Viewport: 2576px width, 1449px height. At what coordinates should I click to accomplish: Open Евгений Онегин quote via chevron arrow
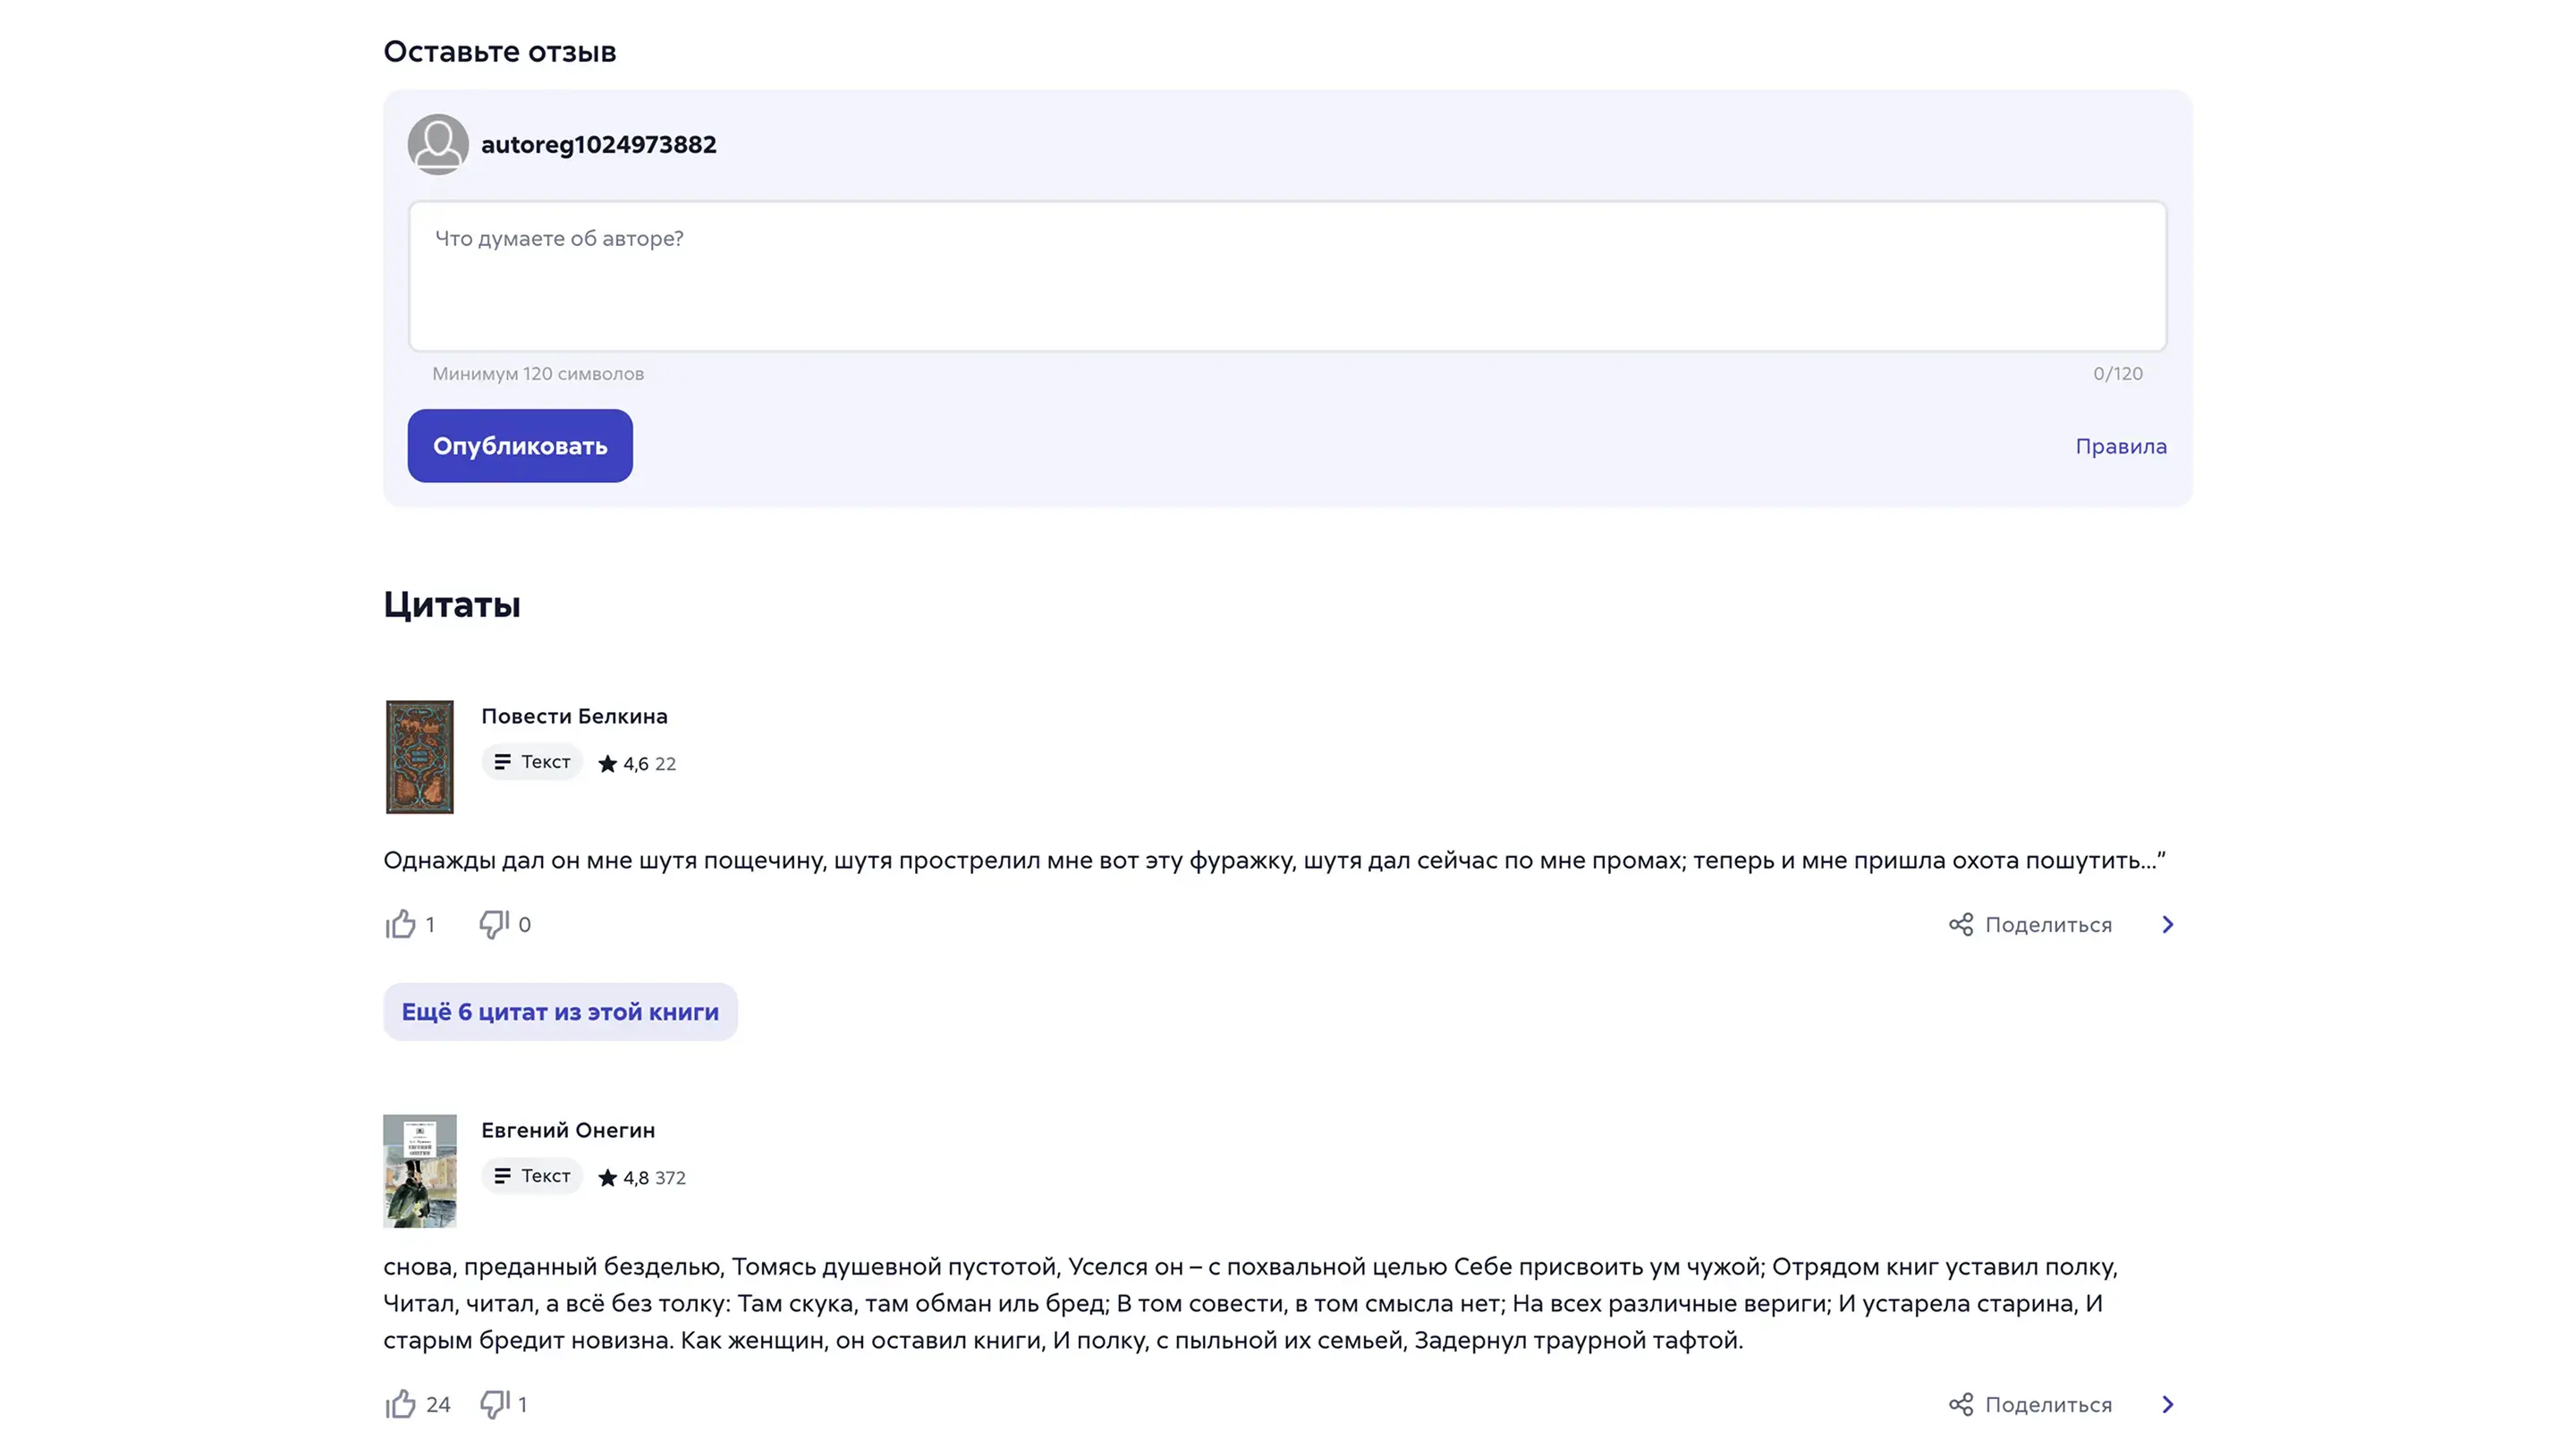(2167, 1405)
